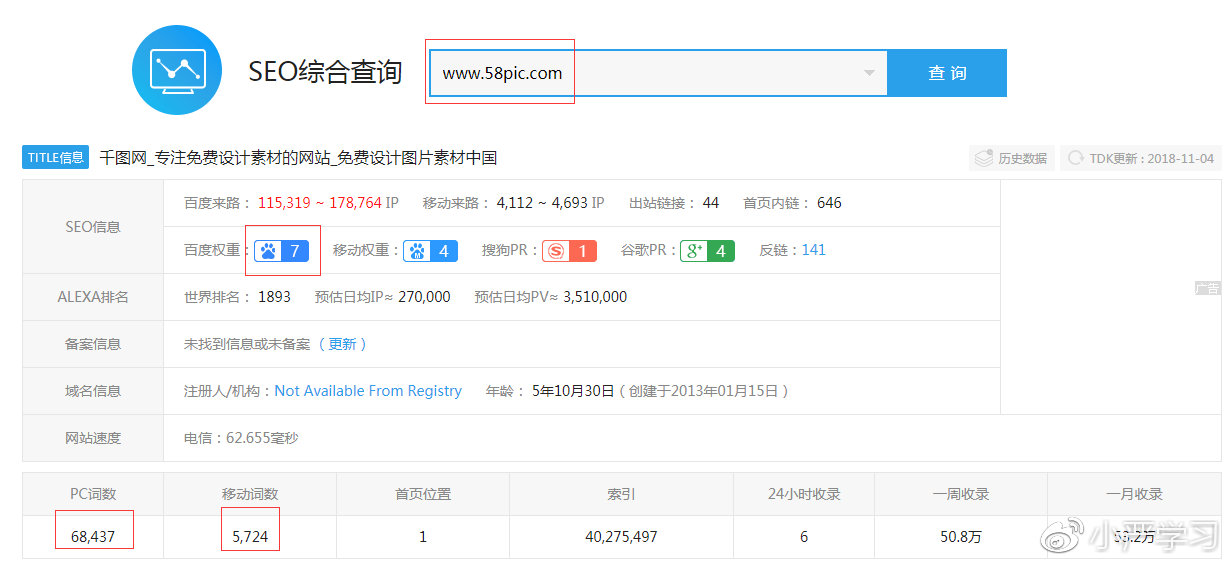
Task: Click the 世界排名 1893 value
Action: coord(274,297)
